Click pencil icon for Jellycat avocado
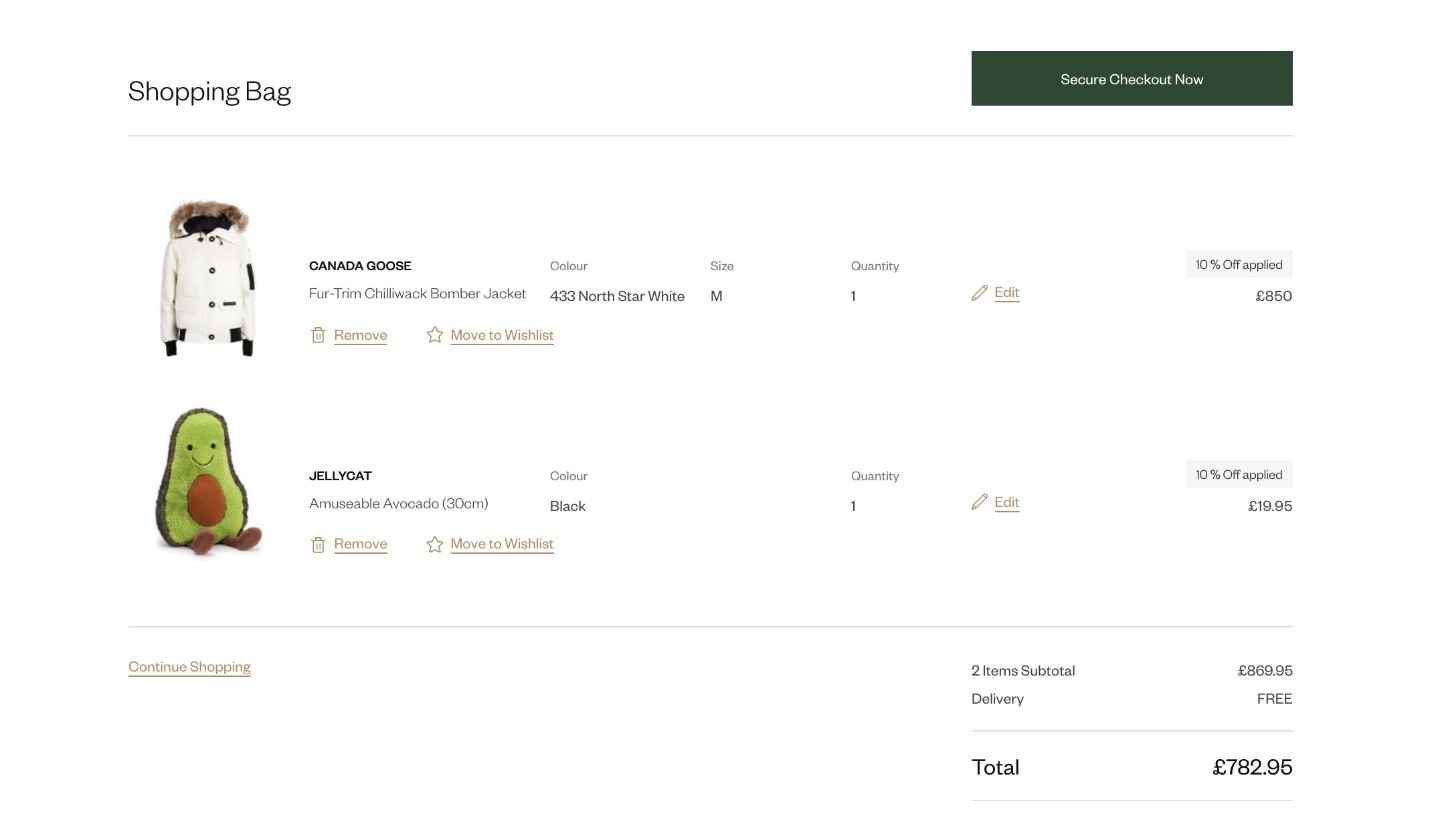 [x=979, y=502]
